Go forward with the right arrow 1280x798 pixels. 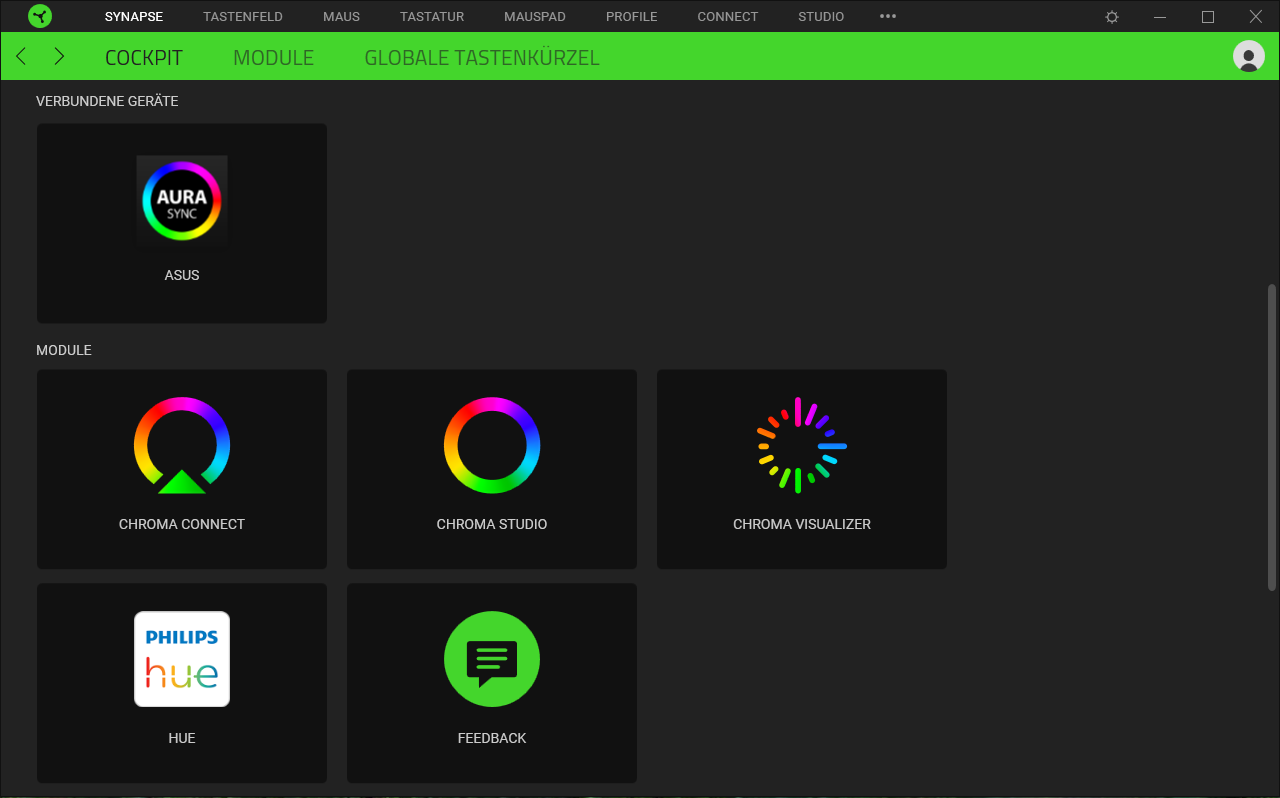(x=59, y=56)
